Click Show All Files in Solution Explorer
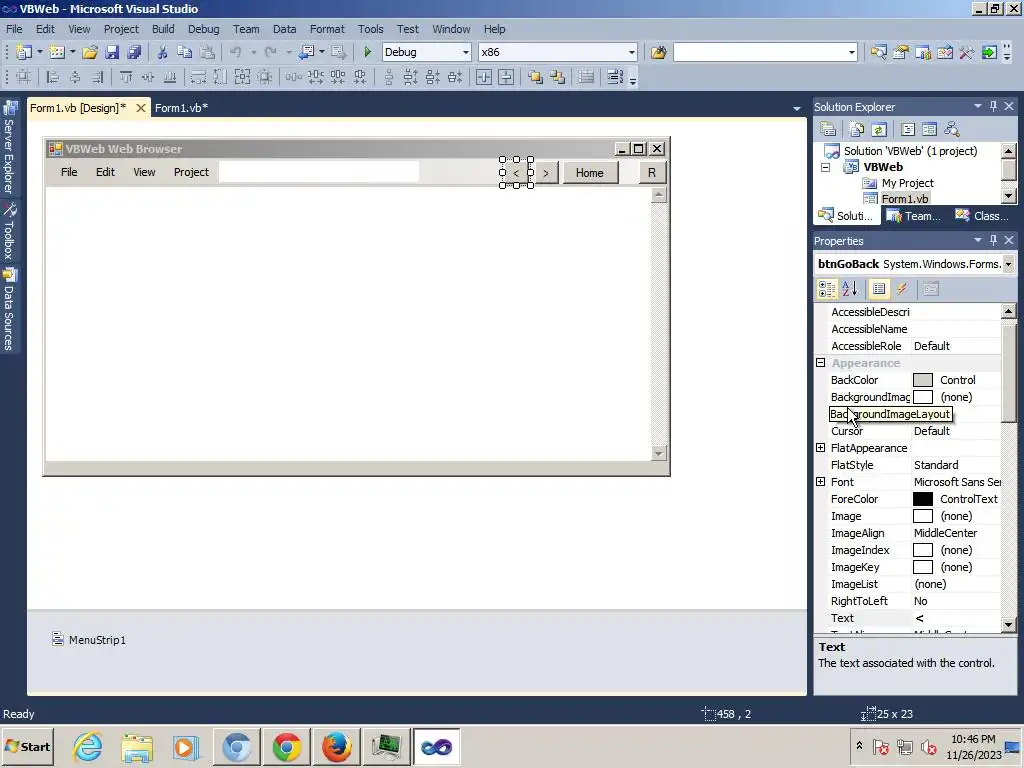 (857, 129)
